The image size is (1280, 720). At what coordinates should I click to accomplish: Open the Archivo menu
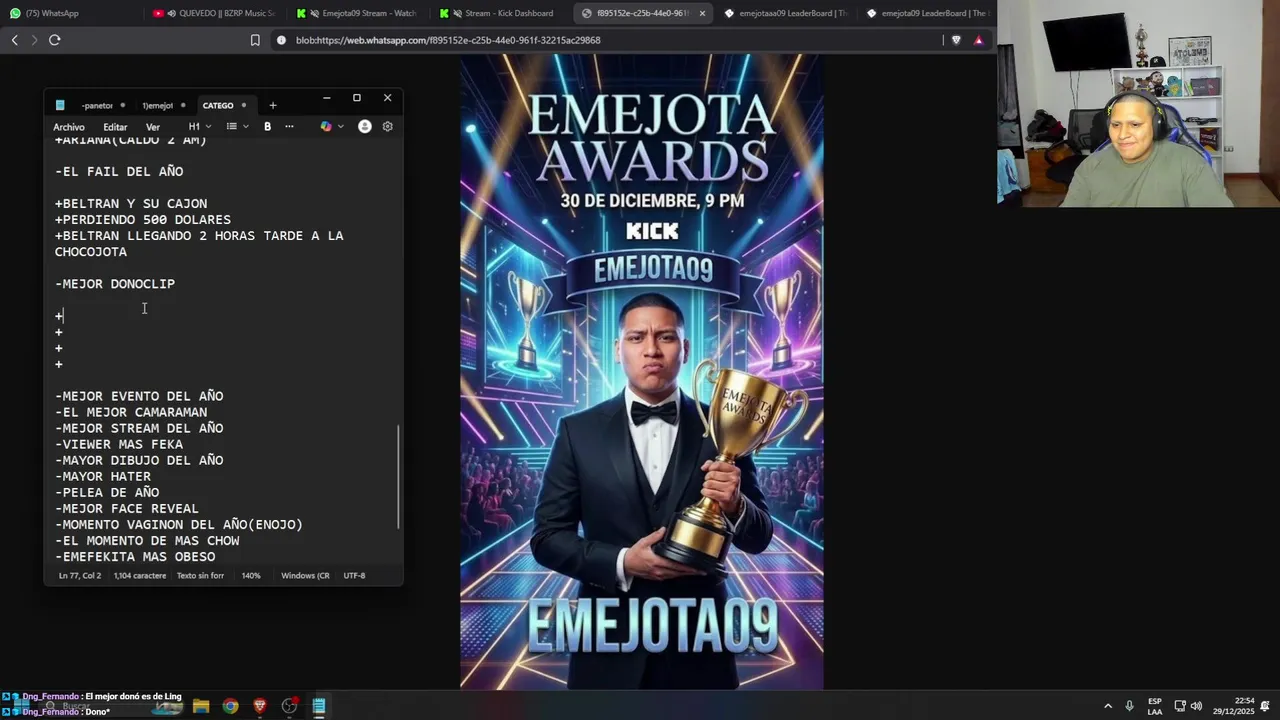69,127
